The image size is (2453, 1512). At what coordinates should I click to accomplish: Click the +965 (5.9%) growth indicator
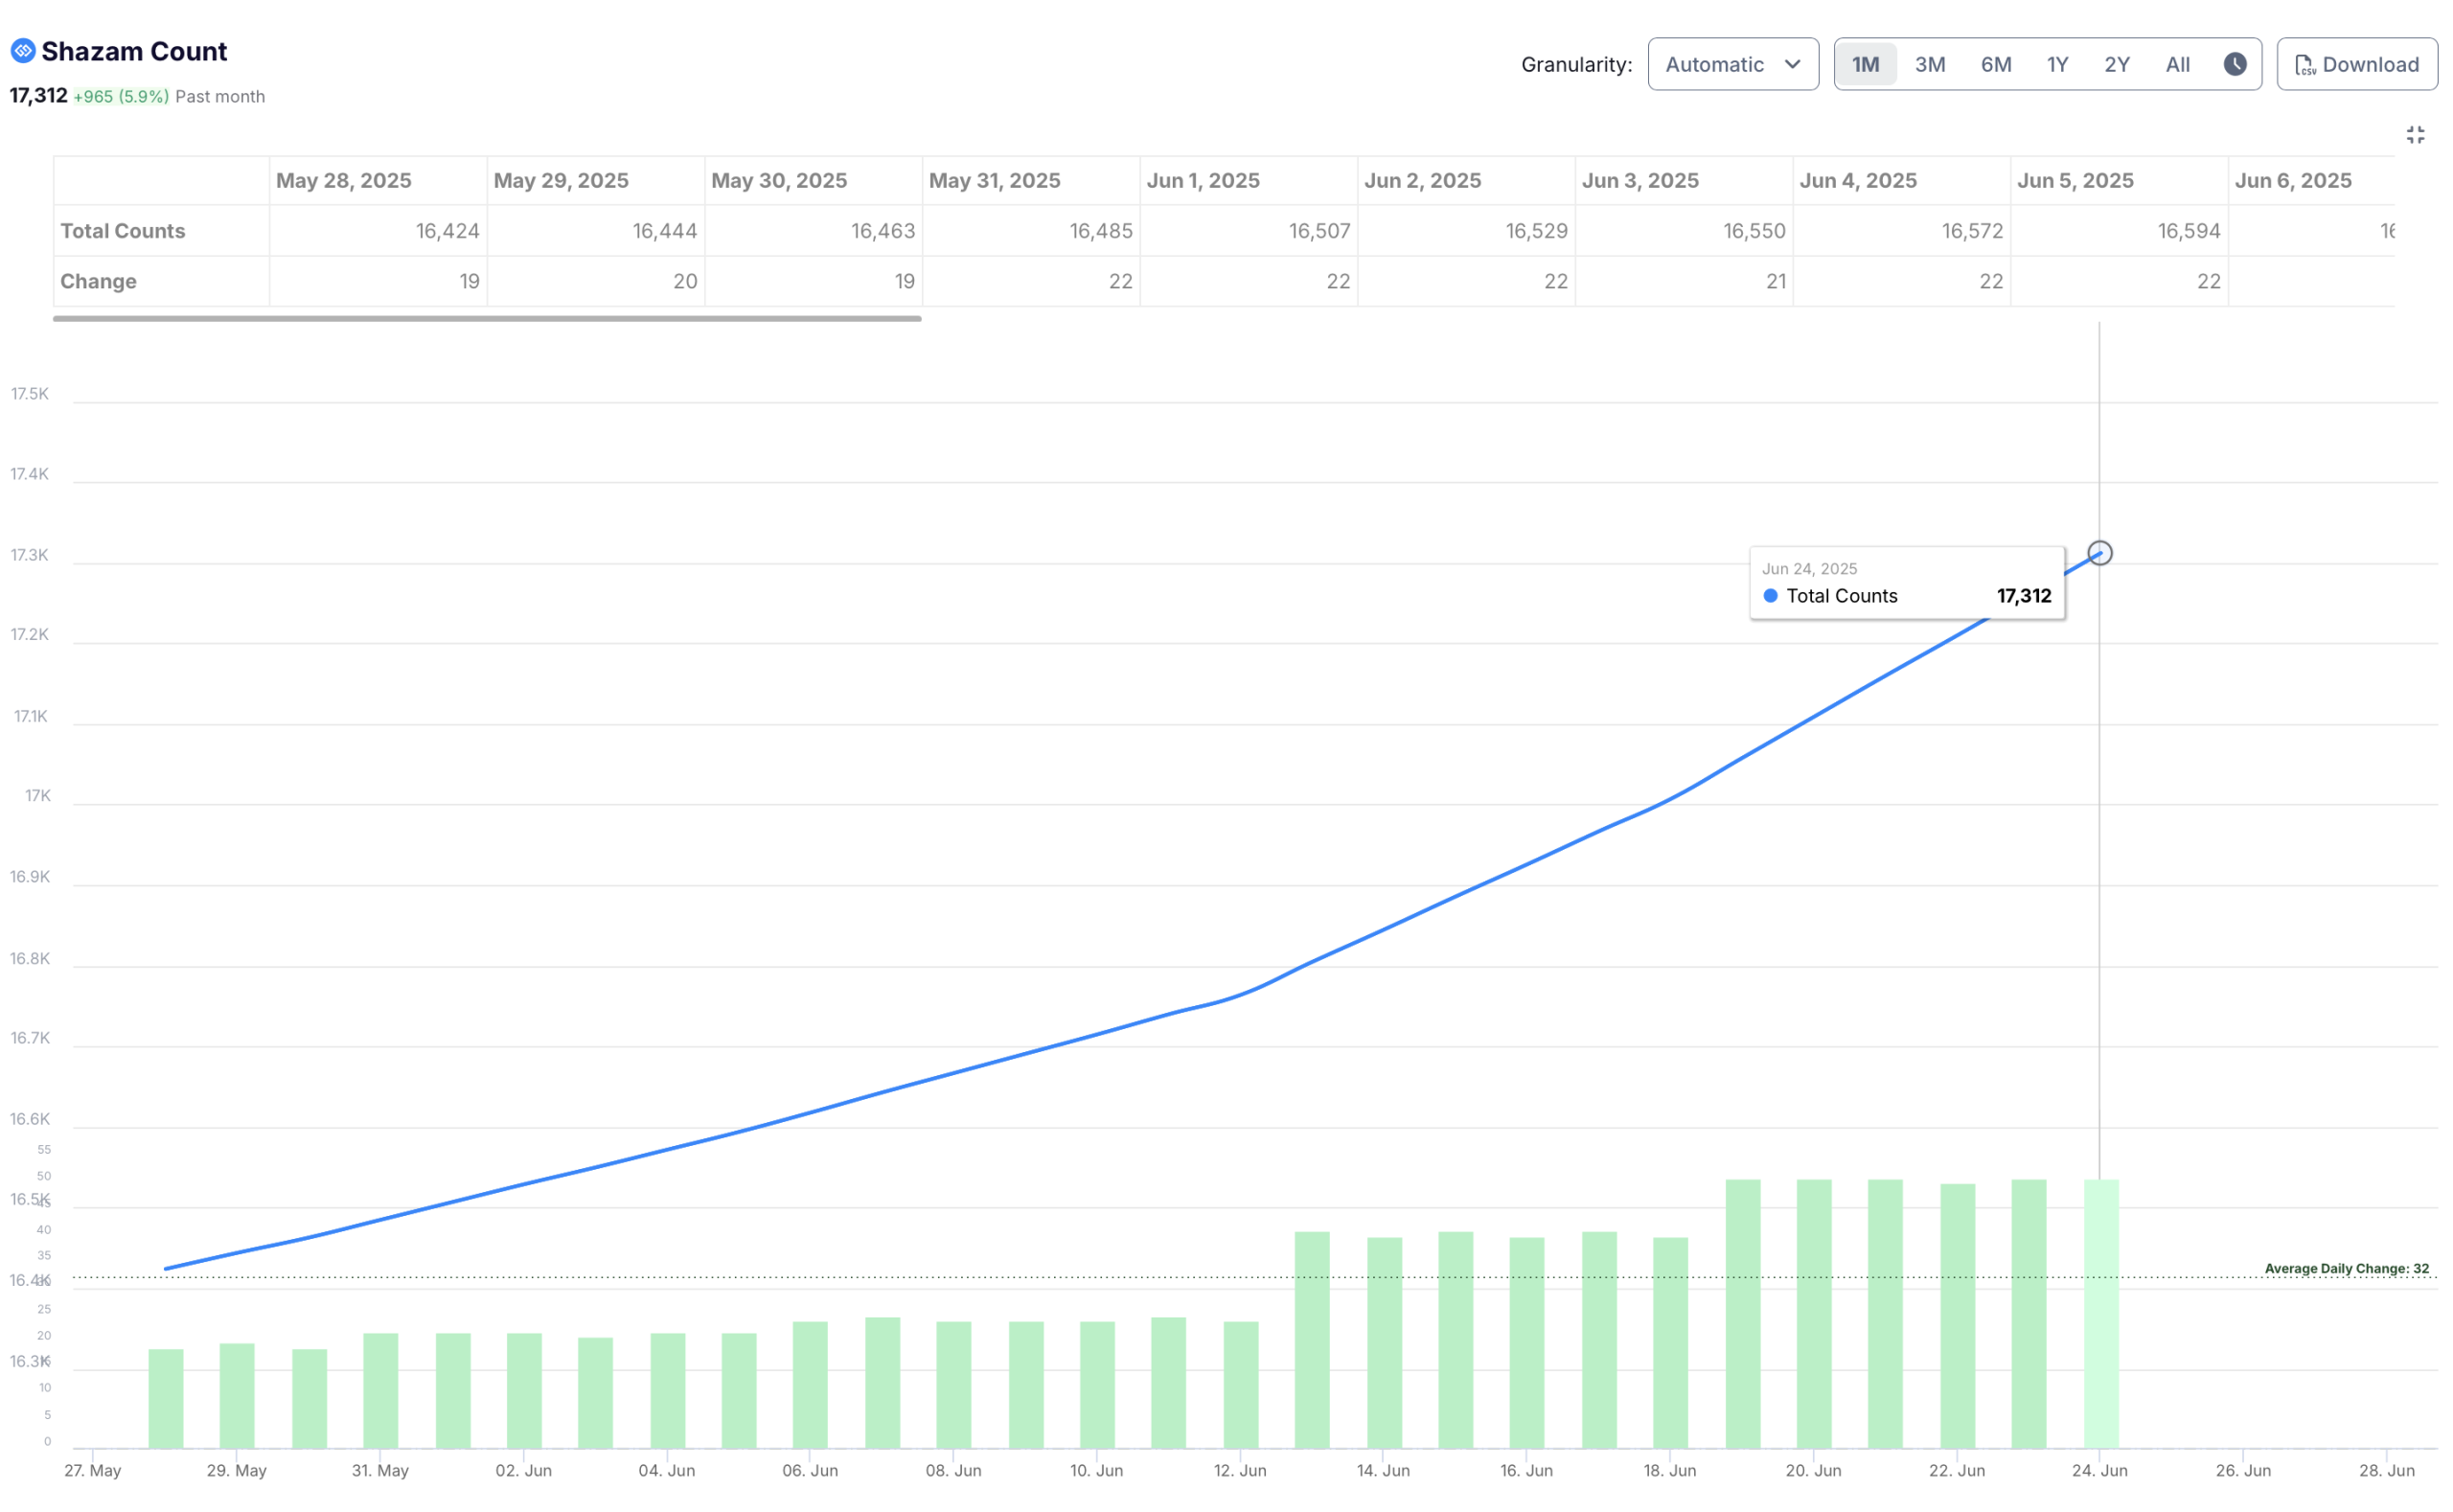click(x=121, y=97)
